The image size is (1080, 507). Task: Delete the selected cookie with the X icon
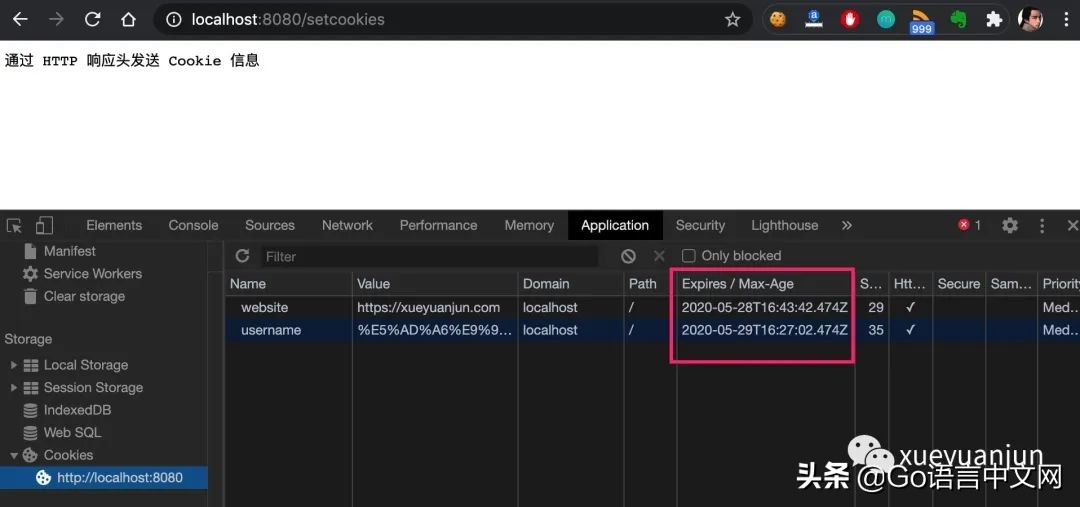pyautogui.click(x=659, y=256)
